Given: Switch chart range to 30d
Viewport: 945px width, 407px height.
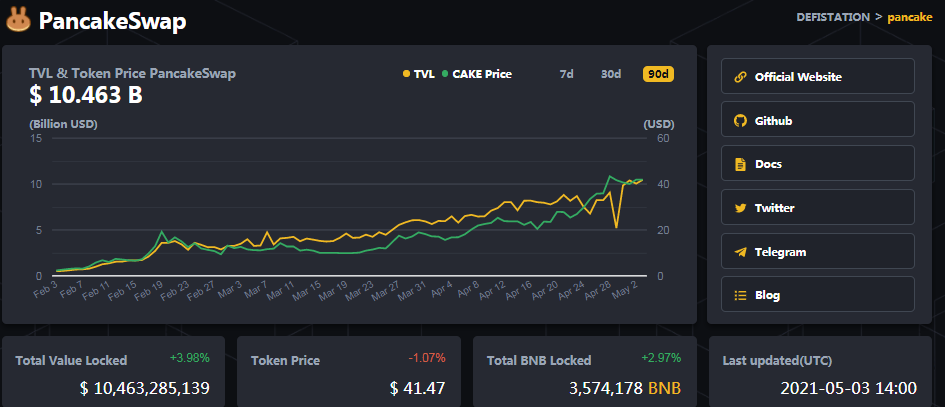Looking at the screenshot, I should [x=611, y=74].
